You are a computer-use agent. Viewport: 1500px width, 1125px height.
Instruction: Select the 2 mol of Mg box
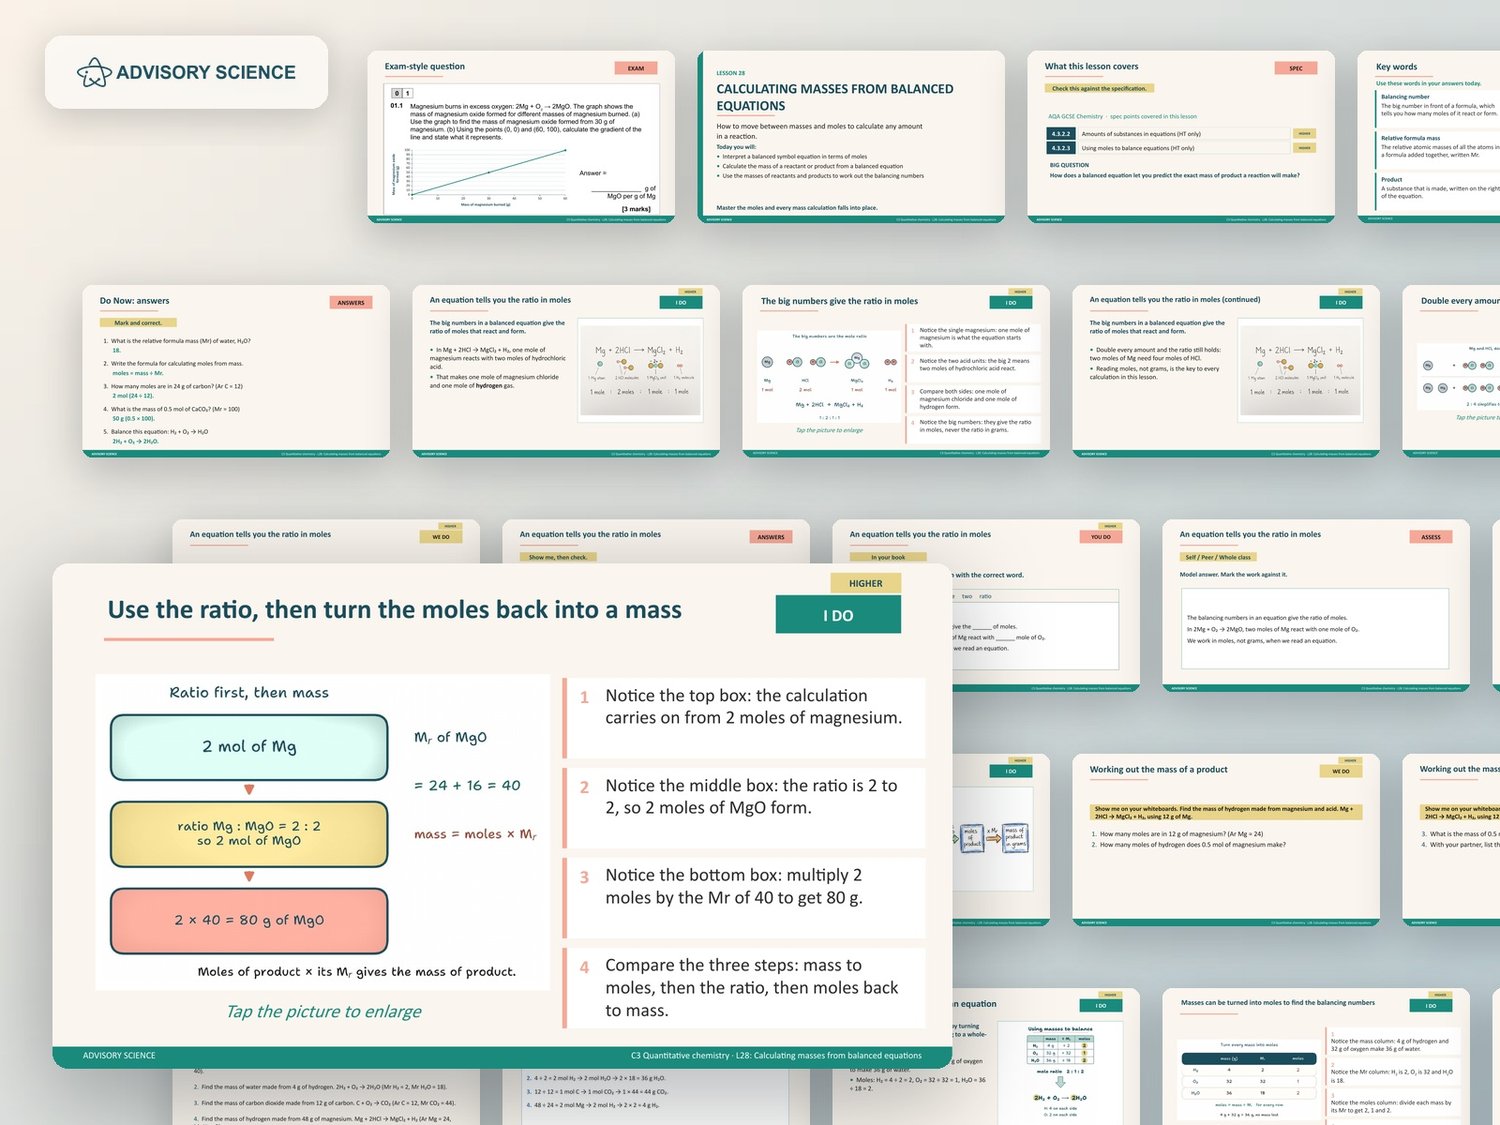249,747
